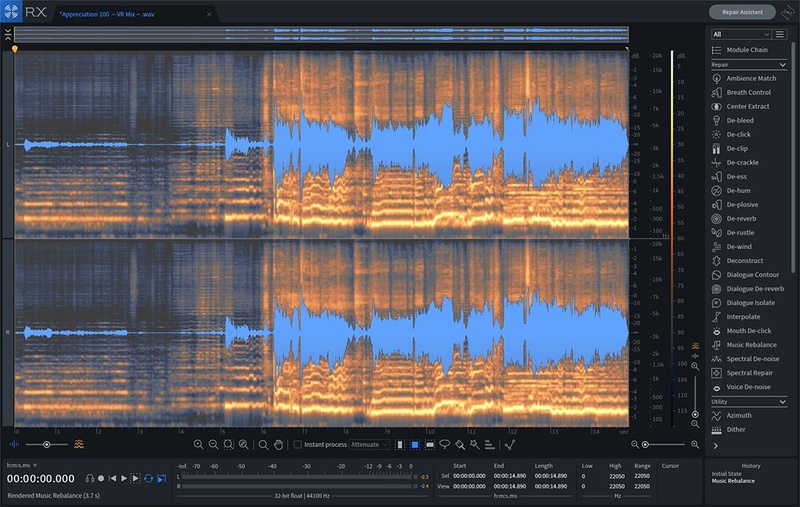Select the Brush selection tool
The width and height of the screenshot is (800, 507).
tap(460, 444)
